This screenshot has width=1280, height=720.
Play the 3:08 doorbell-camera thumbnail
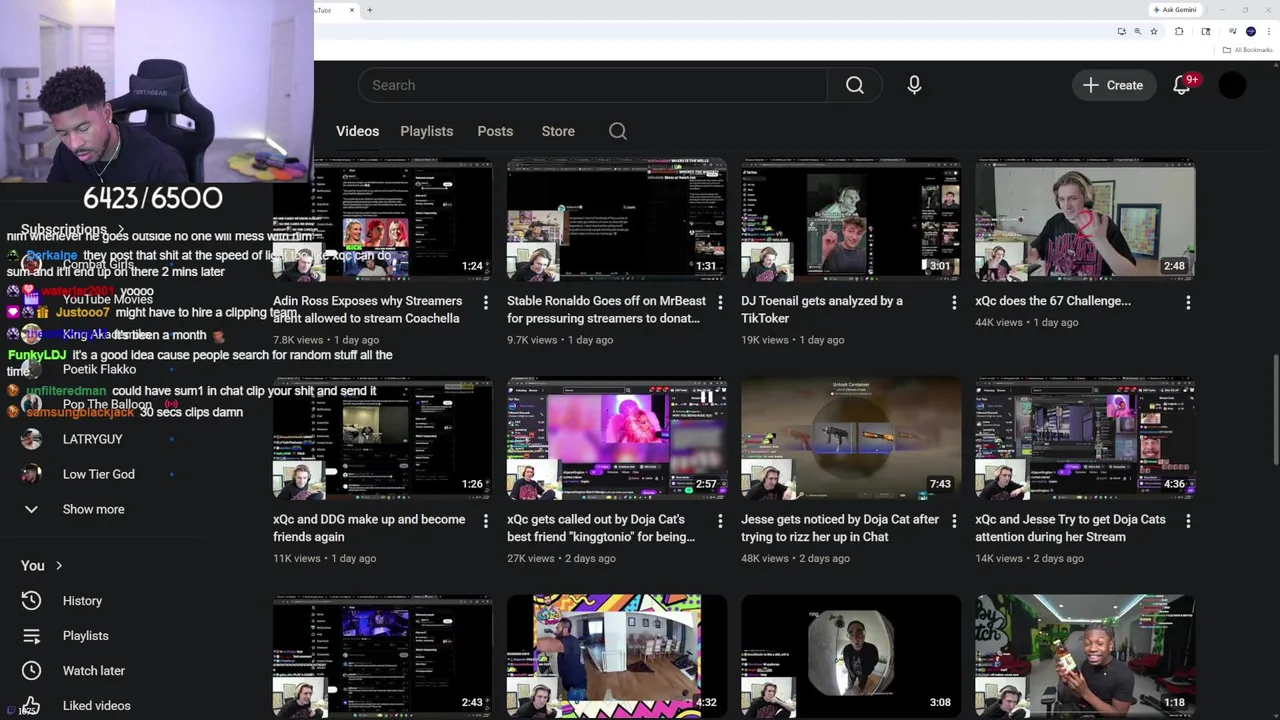click(850, 656)
